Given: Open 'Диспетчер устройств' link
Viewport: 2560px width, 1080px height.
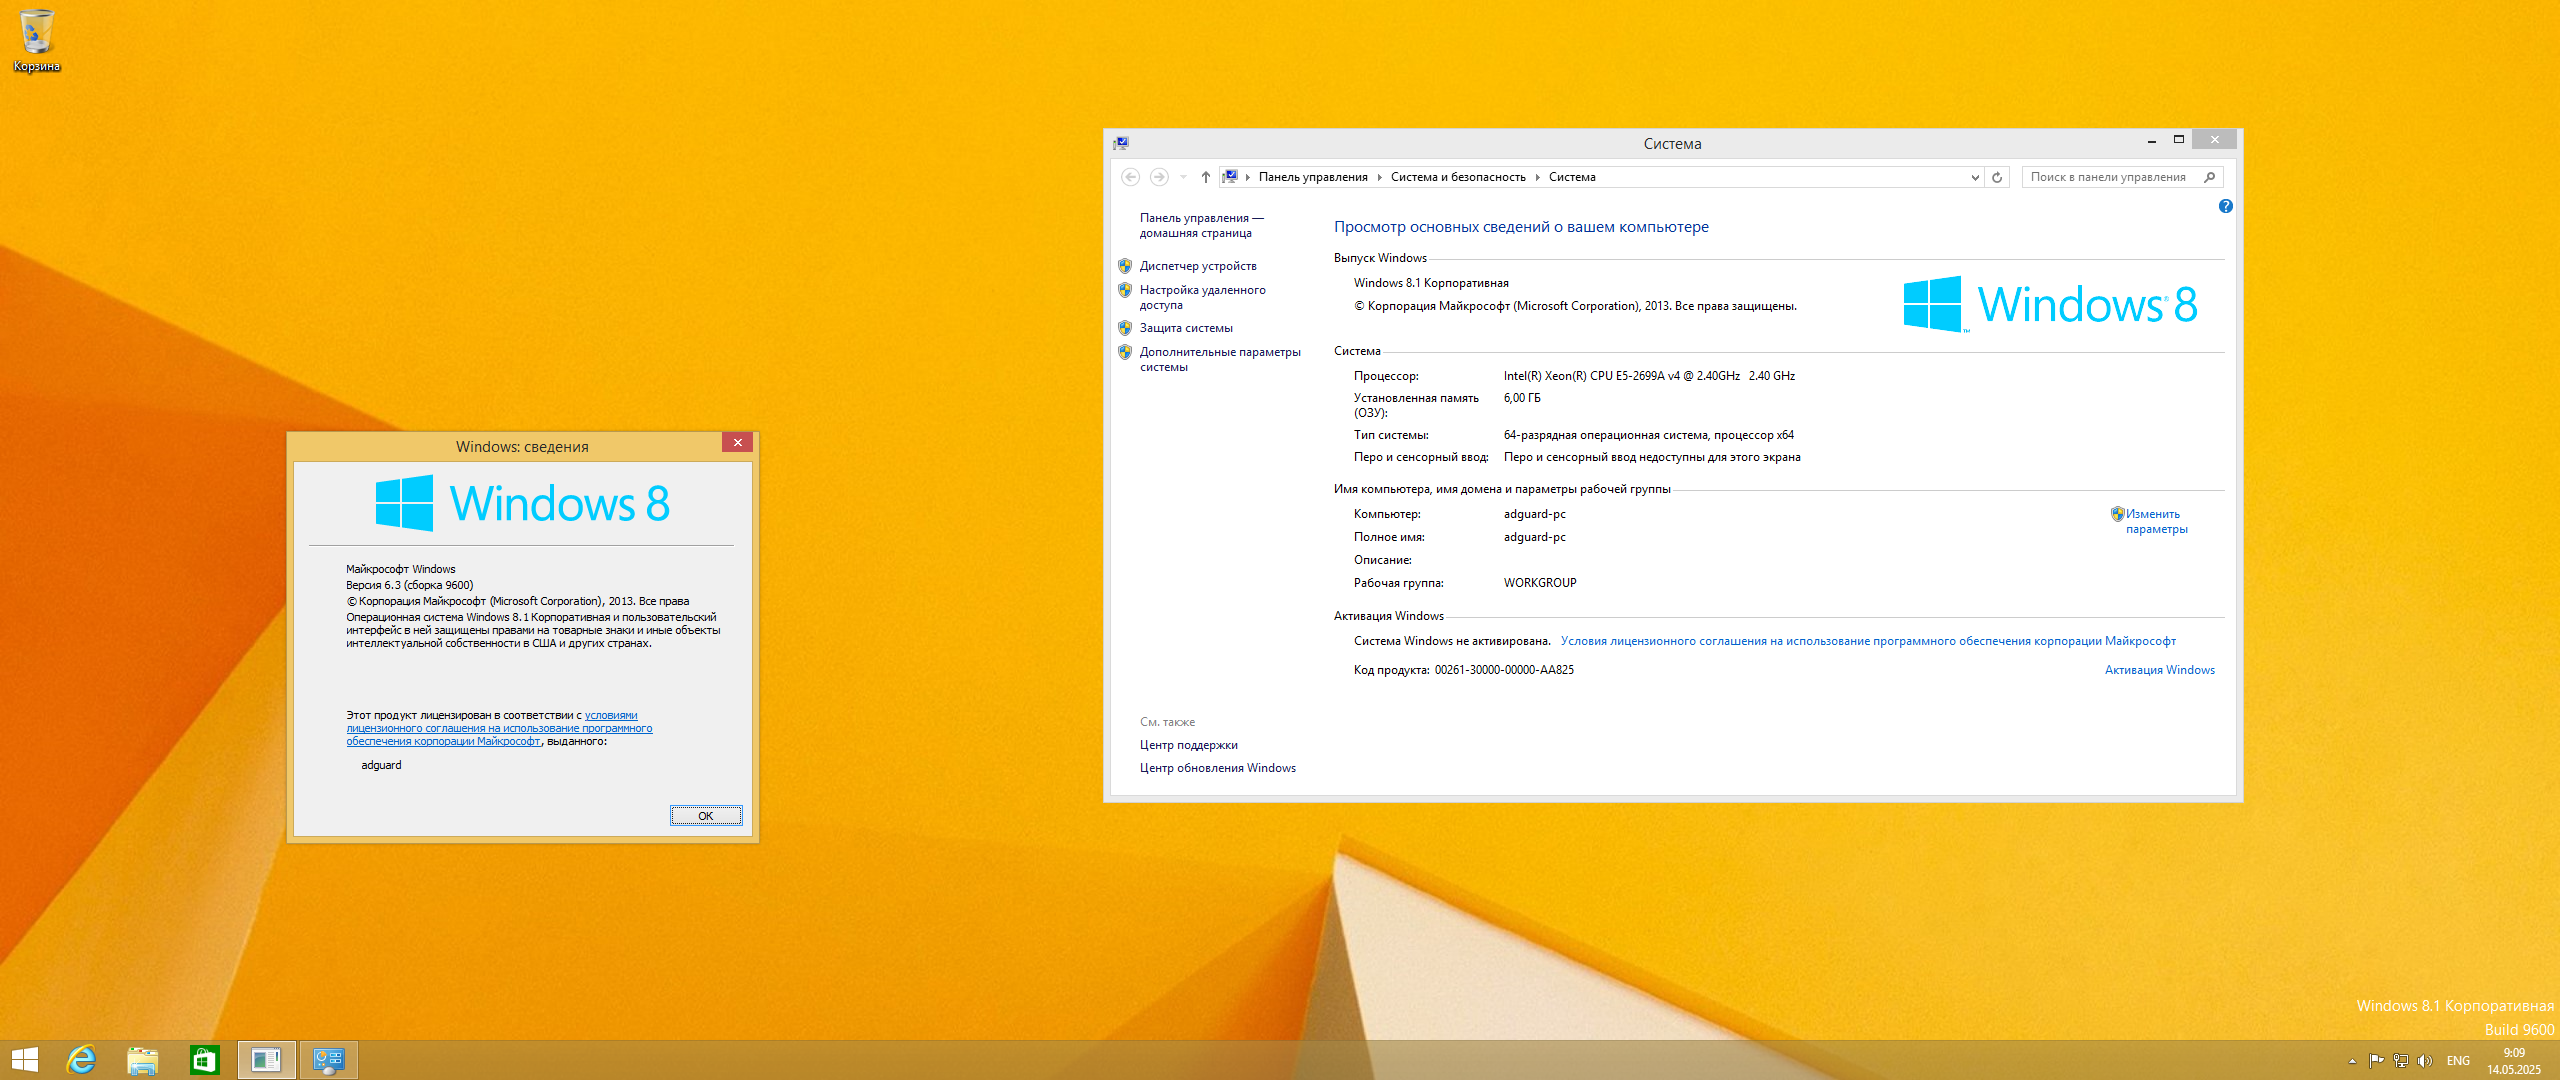Looking at the screenshot, I should (1198, 266).
